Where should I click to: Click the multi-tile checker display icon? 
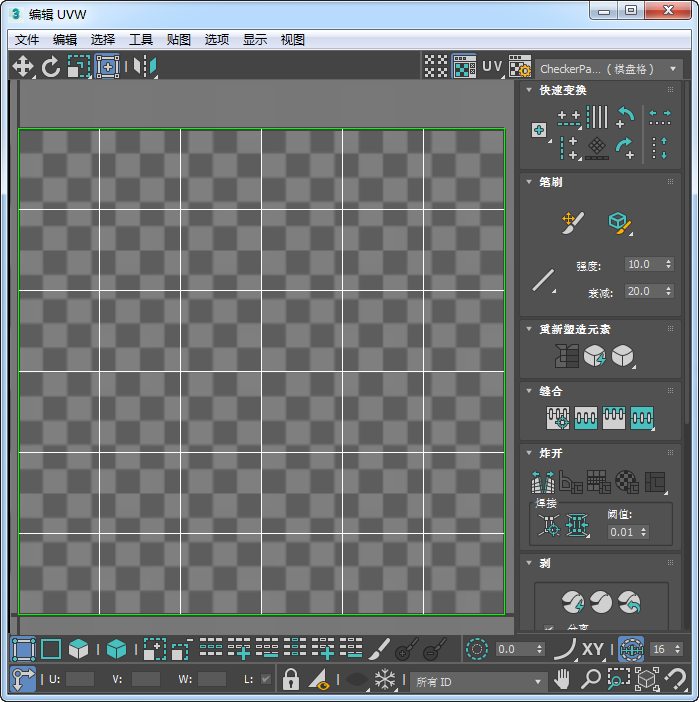click(x=436, y=67)
